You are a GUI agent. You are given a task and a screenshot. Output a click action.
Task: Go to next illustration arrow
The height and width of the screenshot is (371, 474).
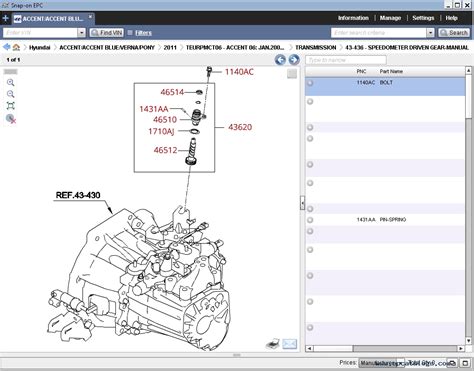point(294,60)
